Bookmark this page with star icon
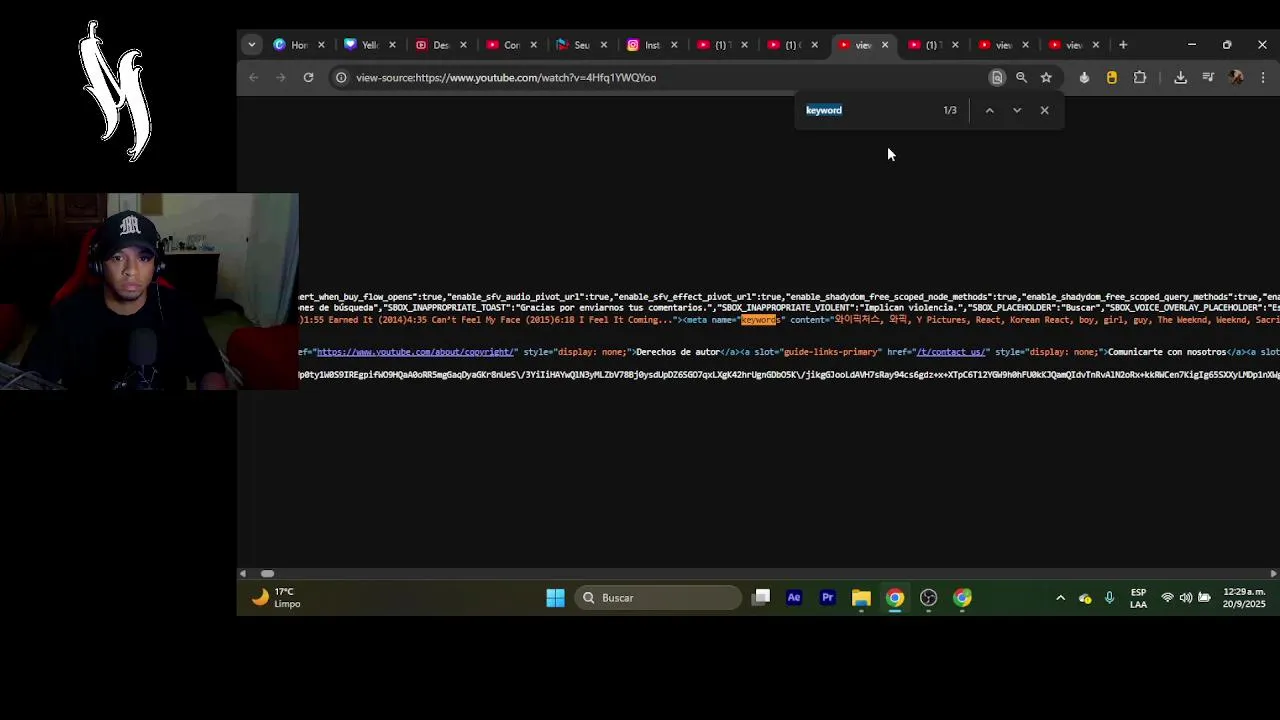Screen dimensions: 1280x720 click(x=1046, y=77)
